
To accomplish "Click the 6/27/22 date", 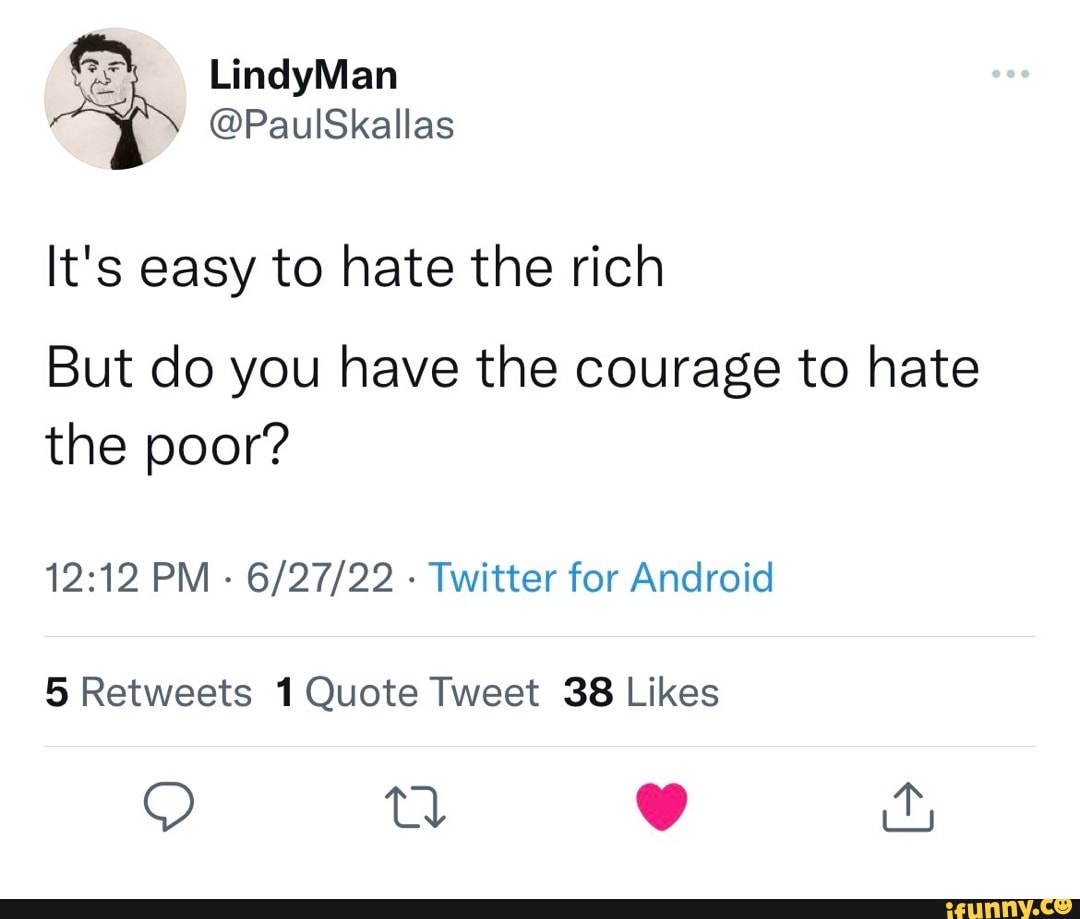I will tap(326, 577).
